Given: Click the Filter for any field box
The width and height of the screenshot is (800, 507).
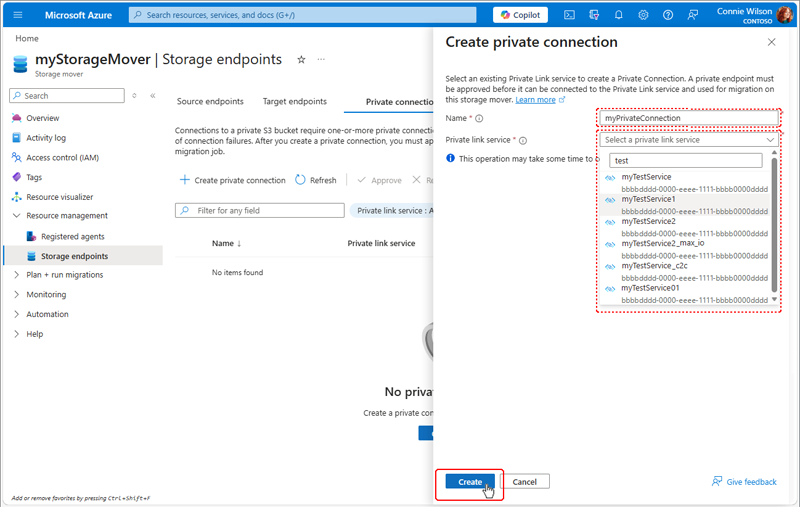Looking at the screenshot, I should click(260, 211).
